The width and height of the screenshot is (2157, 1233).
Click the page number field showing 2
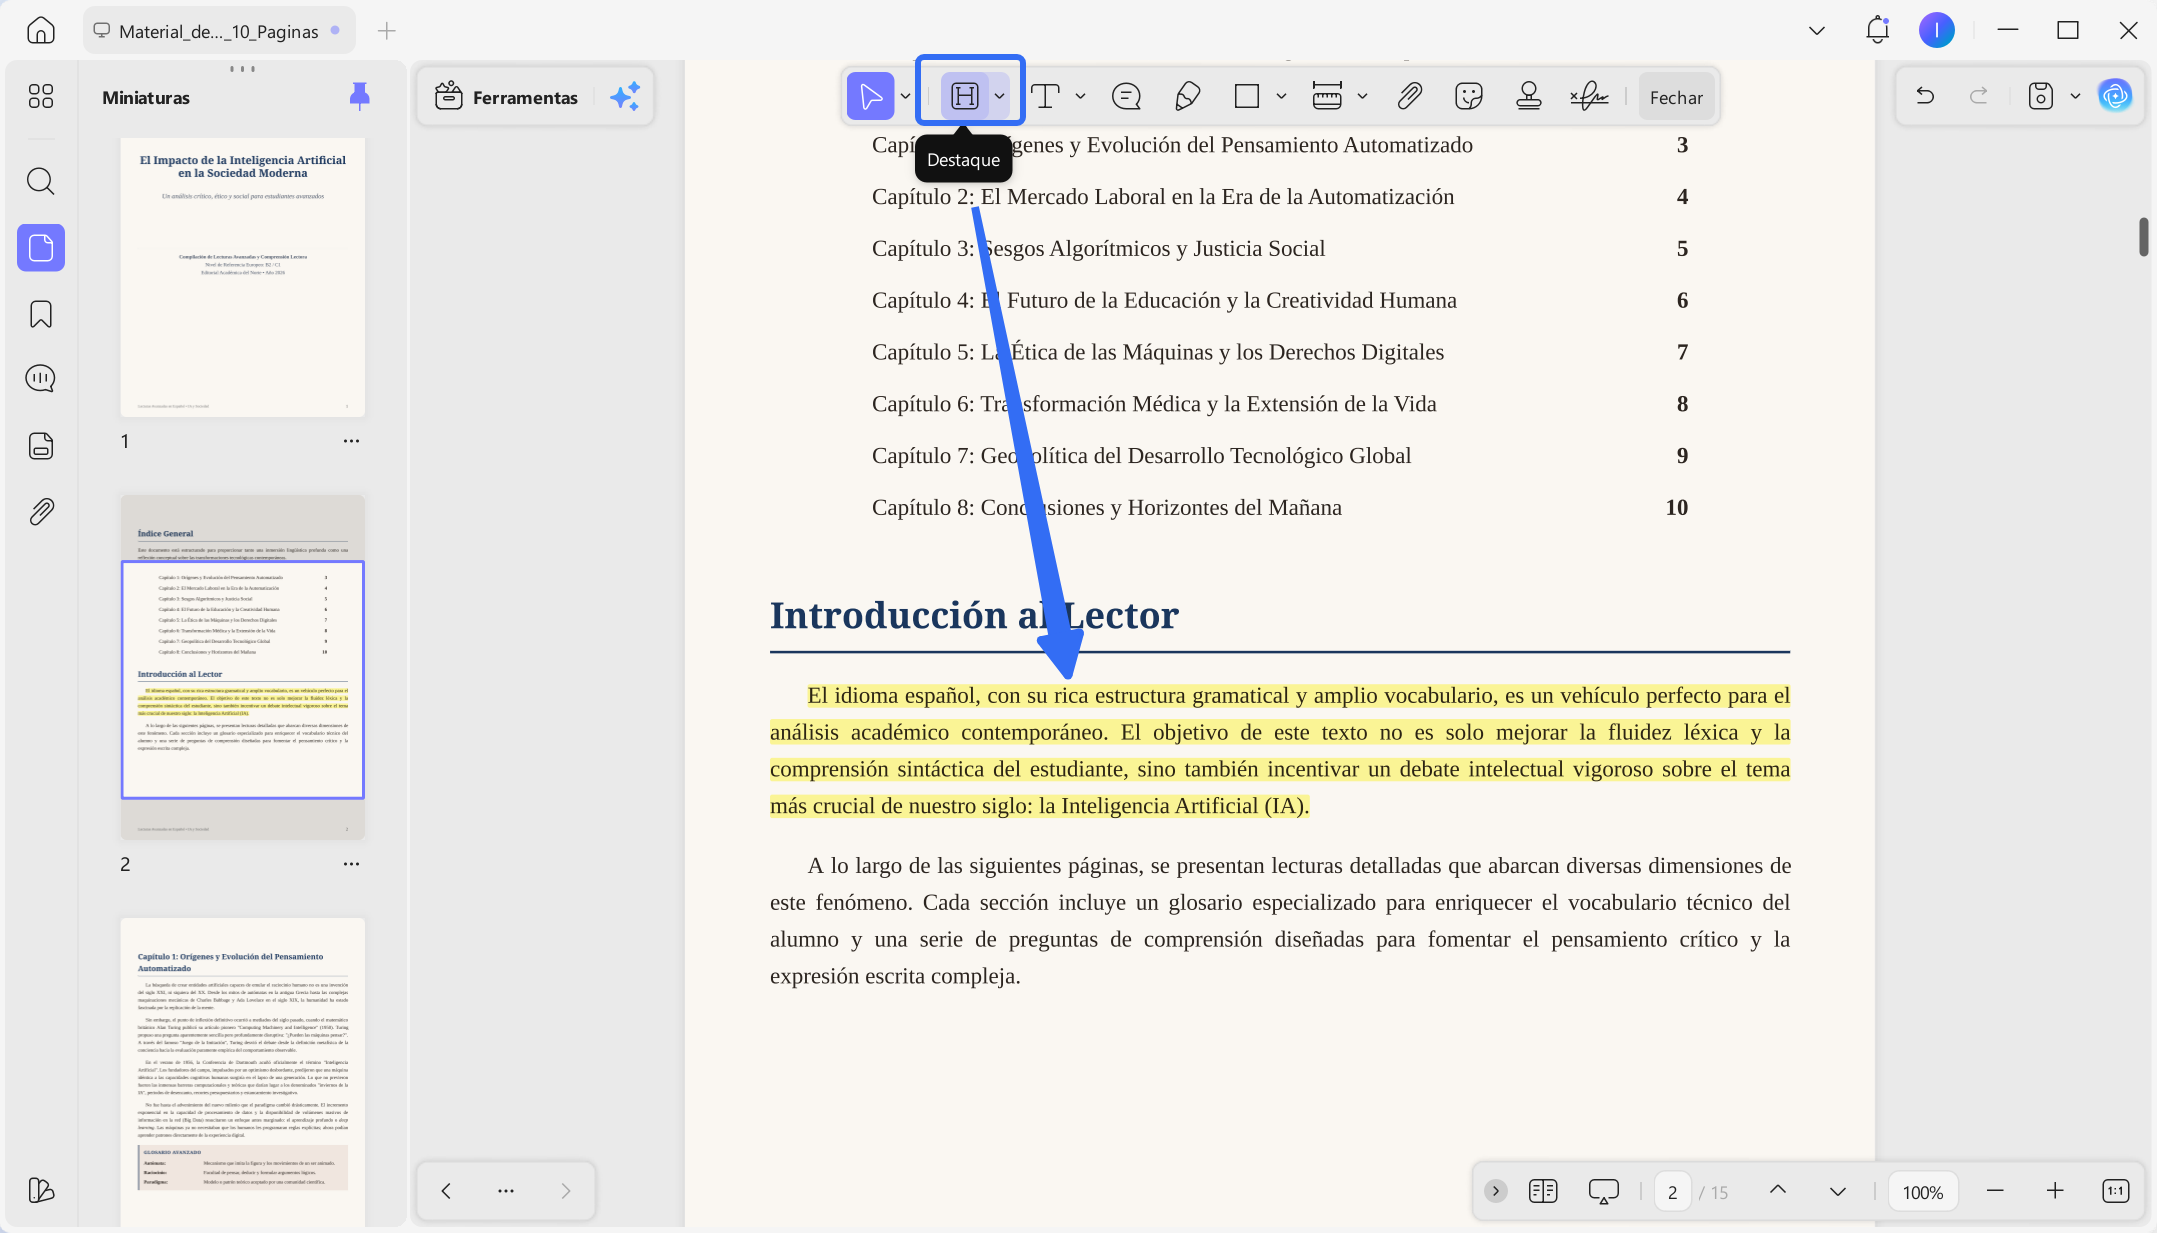1672,1192
